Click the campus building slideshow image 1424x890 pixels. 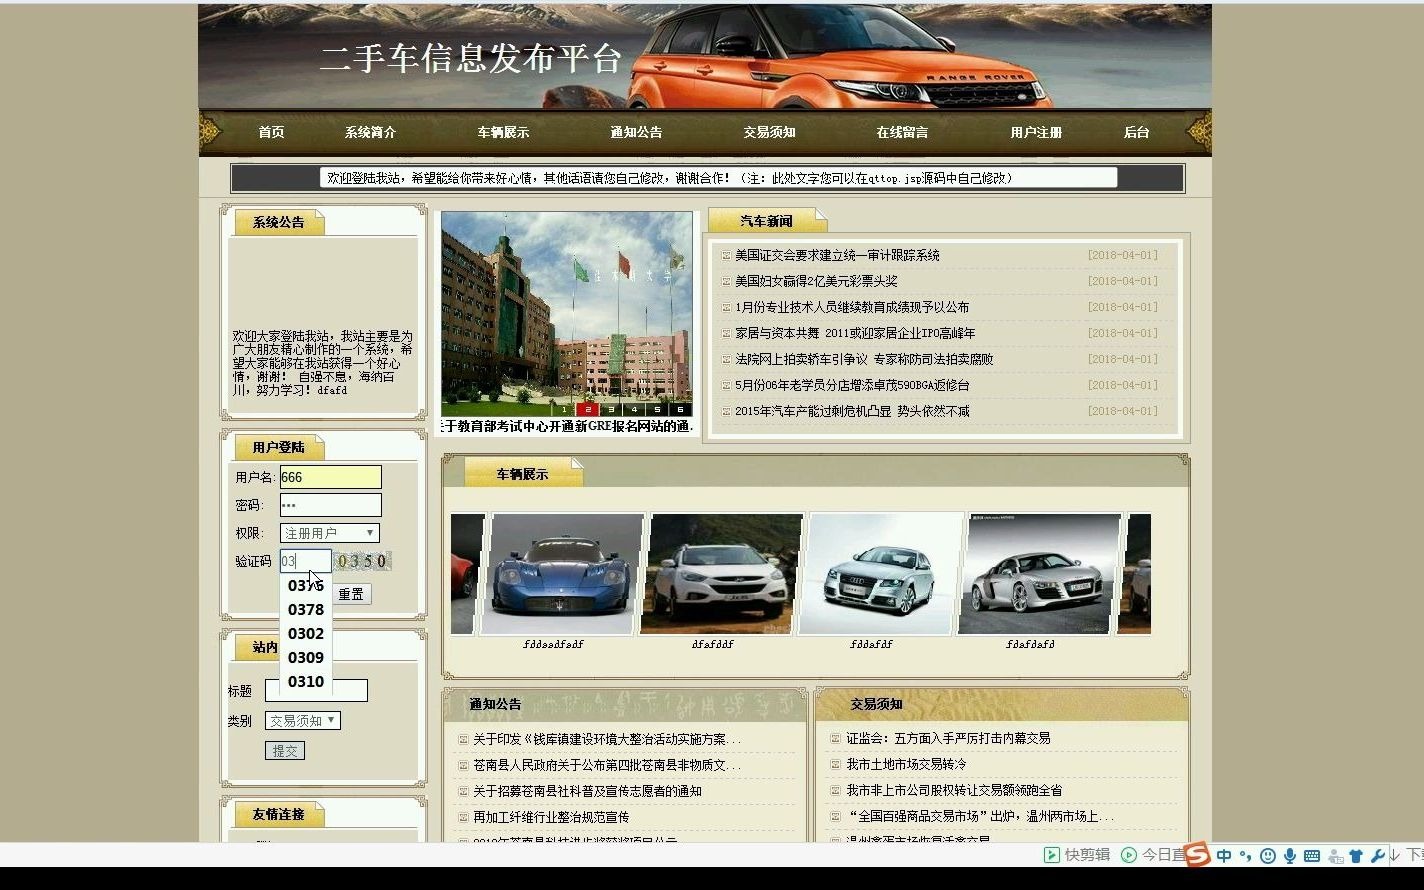click(567, 313)
